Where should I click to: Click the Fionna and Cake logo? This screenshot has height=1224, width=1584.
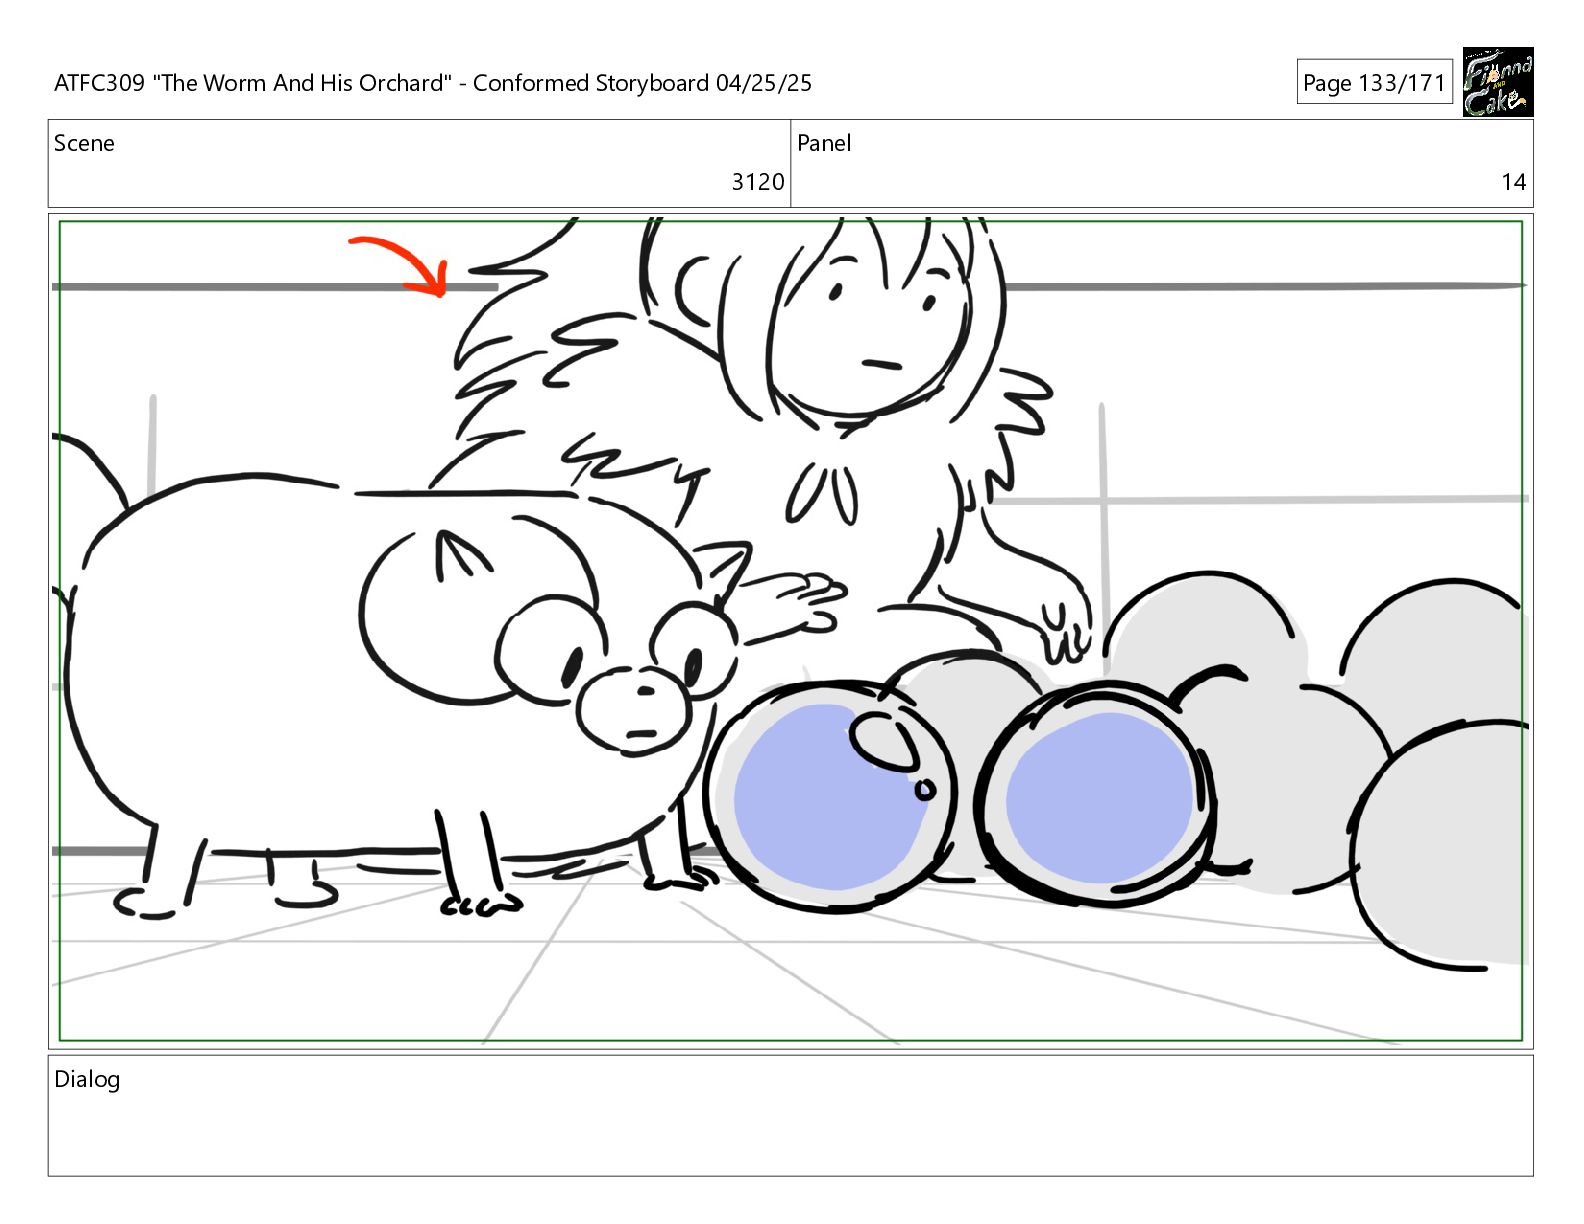tap(1497, 82)
